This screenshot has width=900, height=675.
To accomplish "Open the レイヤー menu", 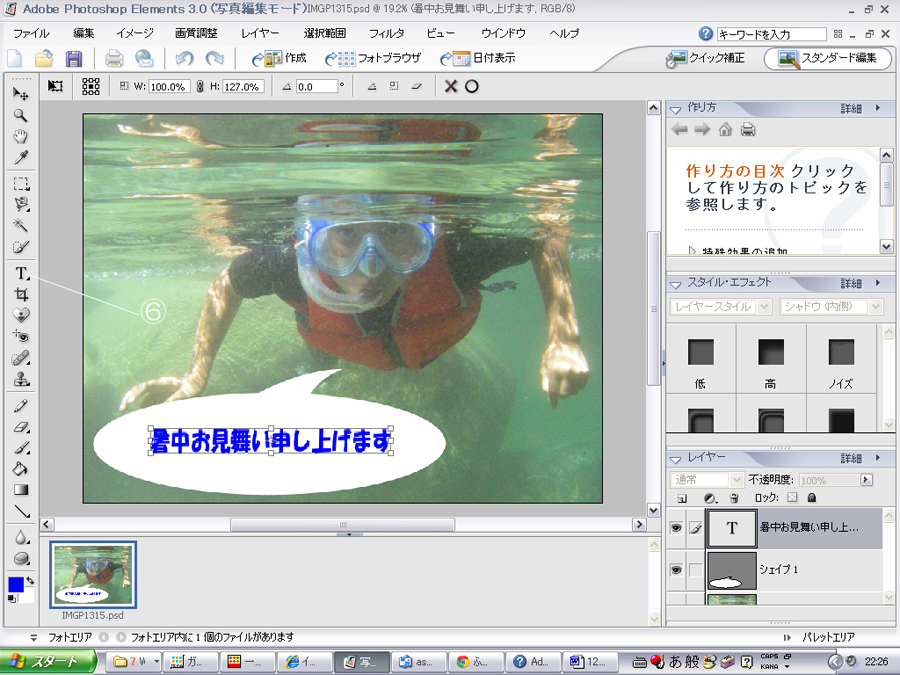I will click(260, 33).
